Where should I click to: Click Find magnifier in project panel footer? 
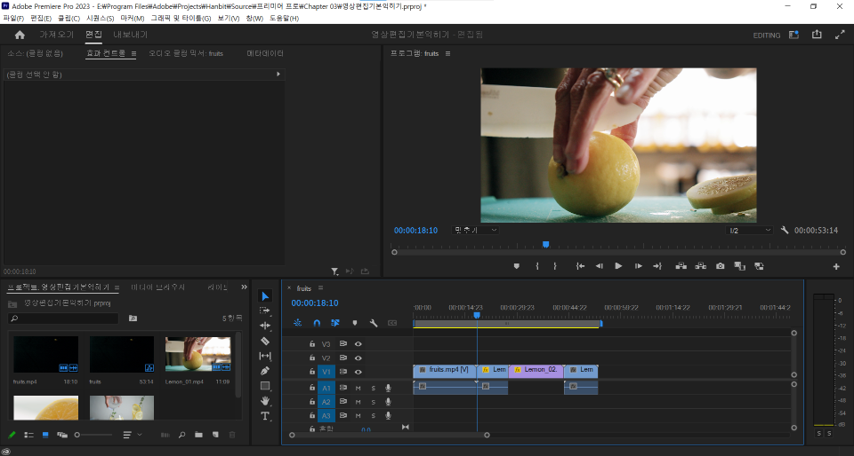pos(182,435)
